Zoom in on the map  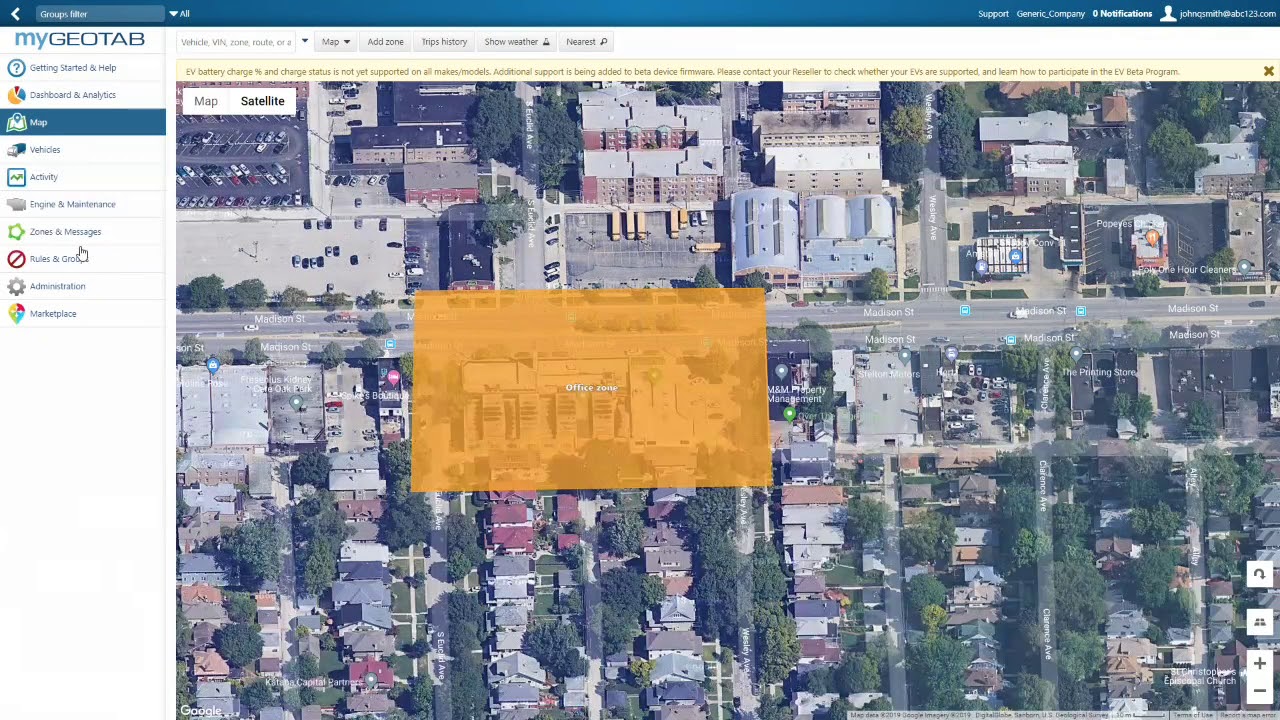pos(1259,664)
